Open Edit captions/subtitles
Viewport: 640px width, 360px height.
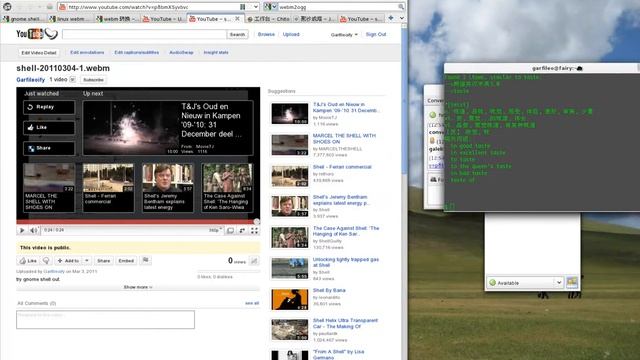tap(137, 52)
